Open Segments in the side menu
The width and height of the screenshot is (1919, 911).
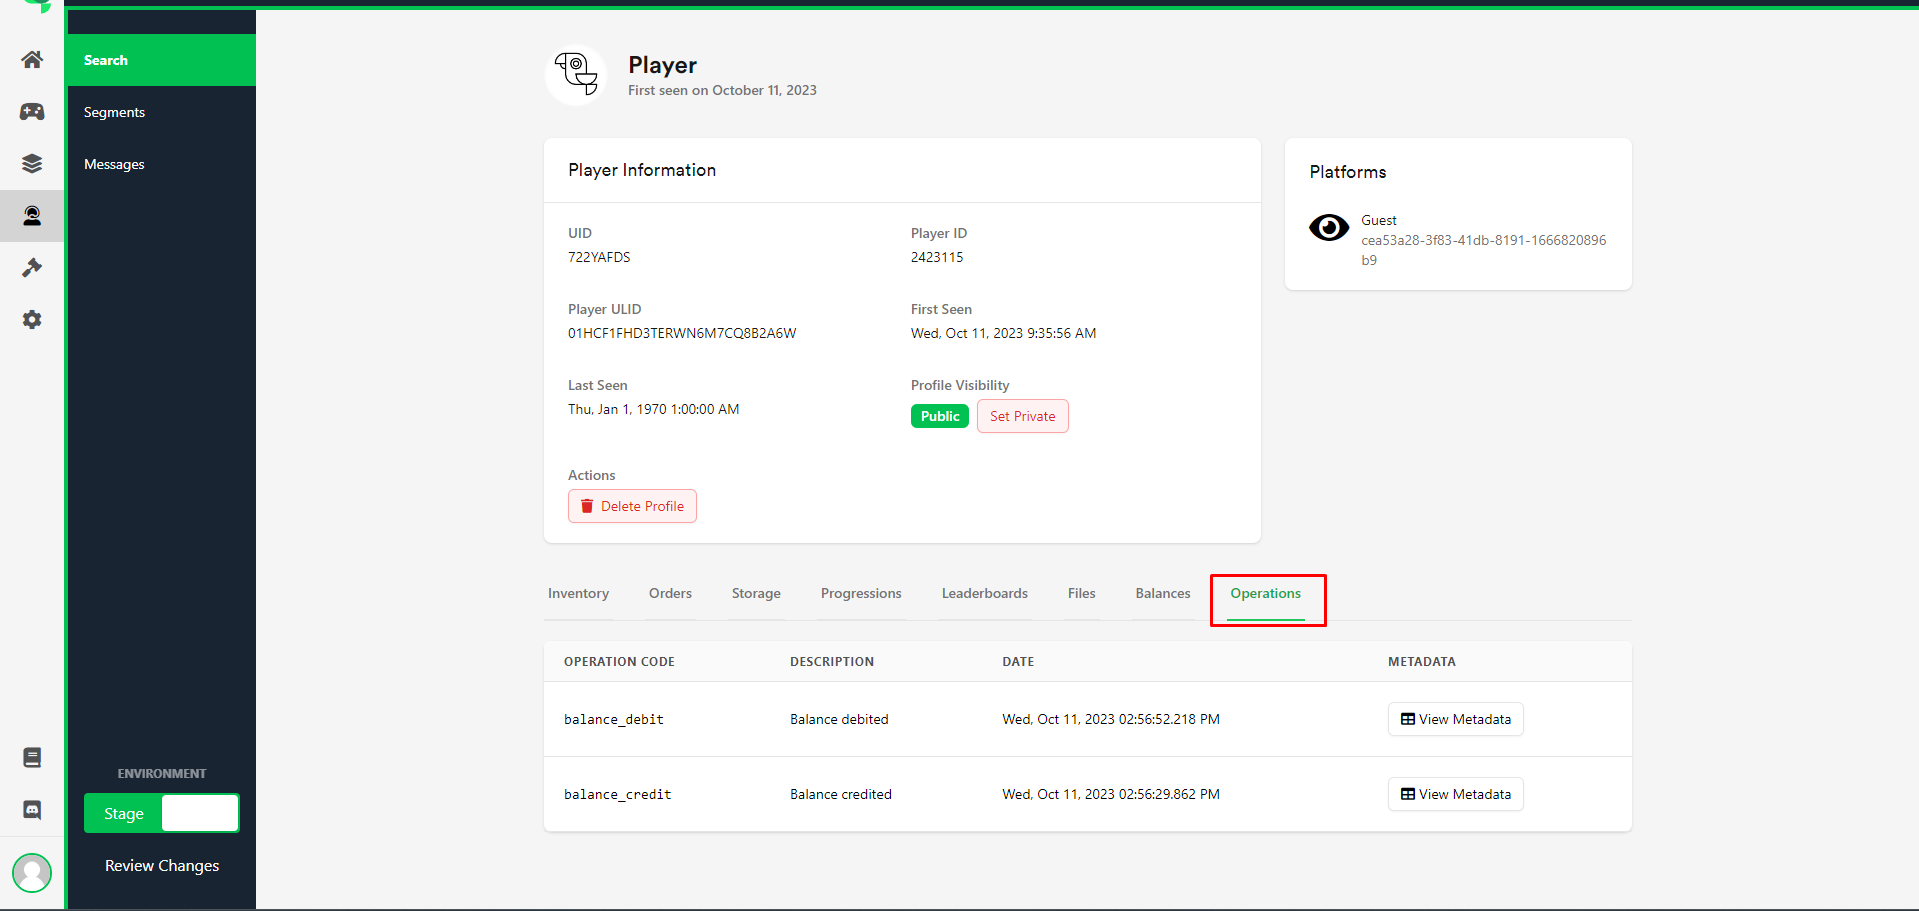114,112
